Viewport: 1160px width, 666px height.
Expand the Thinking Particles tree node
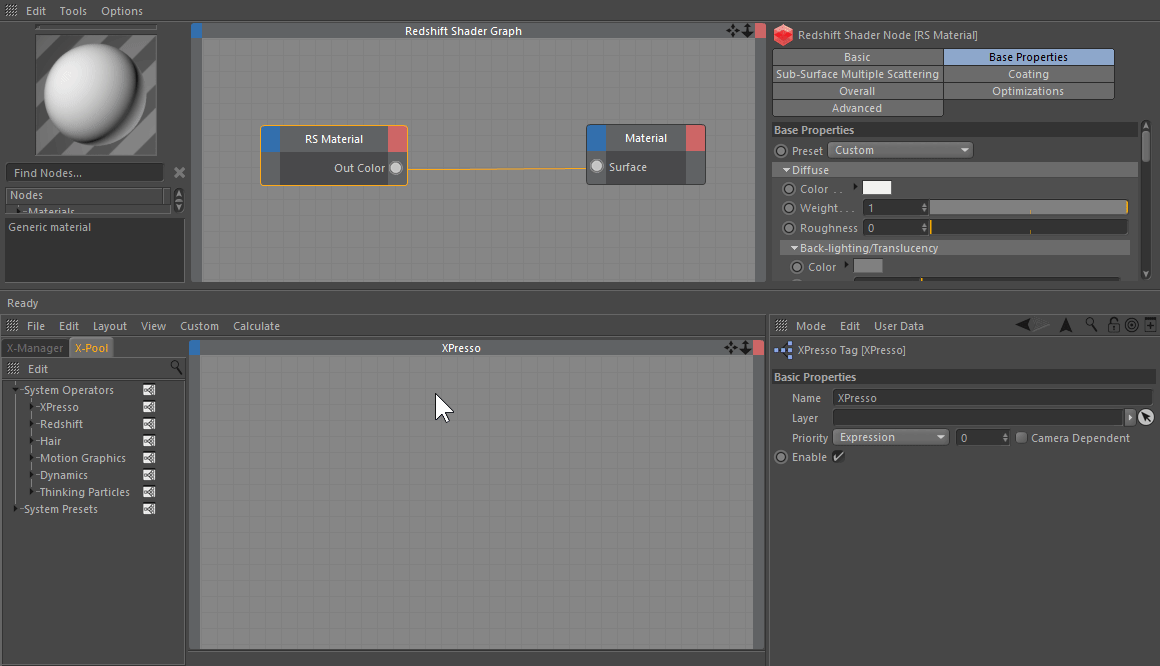(32, 491)
